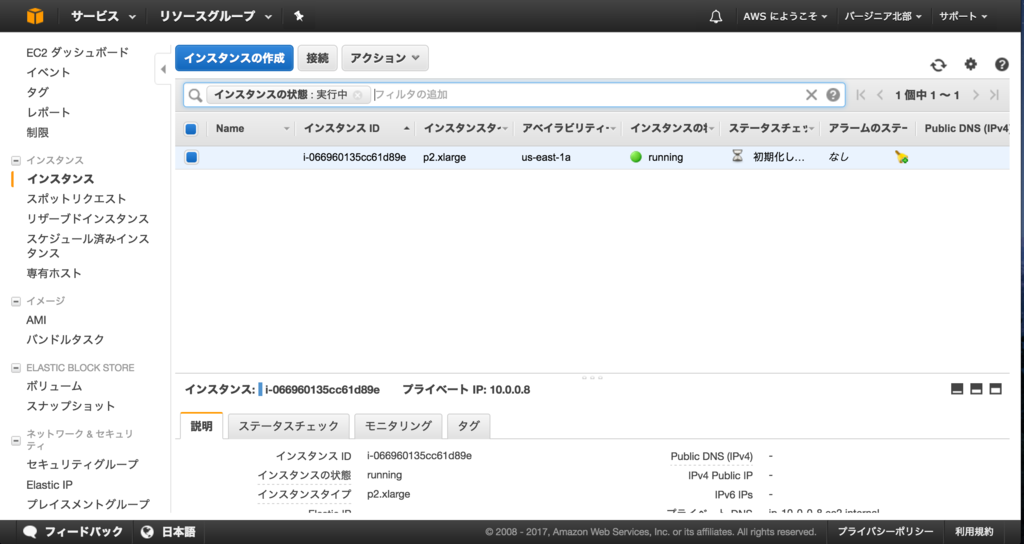Minimize the details pane layout icon
The height and width of the screenshot is (544, 1024).
tap(957, 389)
